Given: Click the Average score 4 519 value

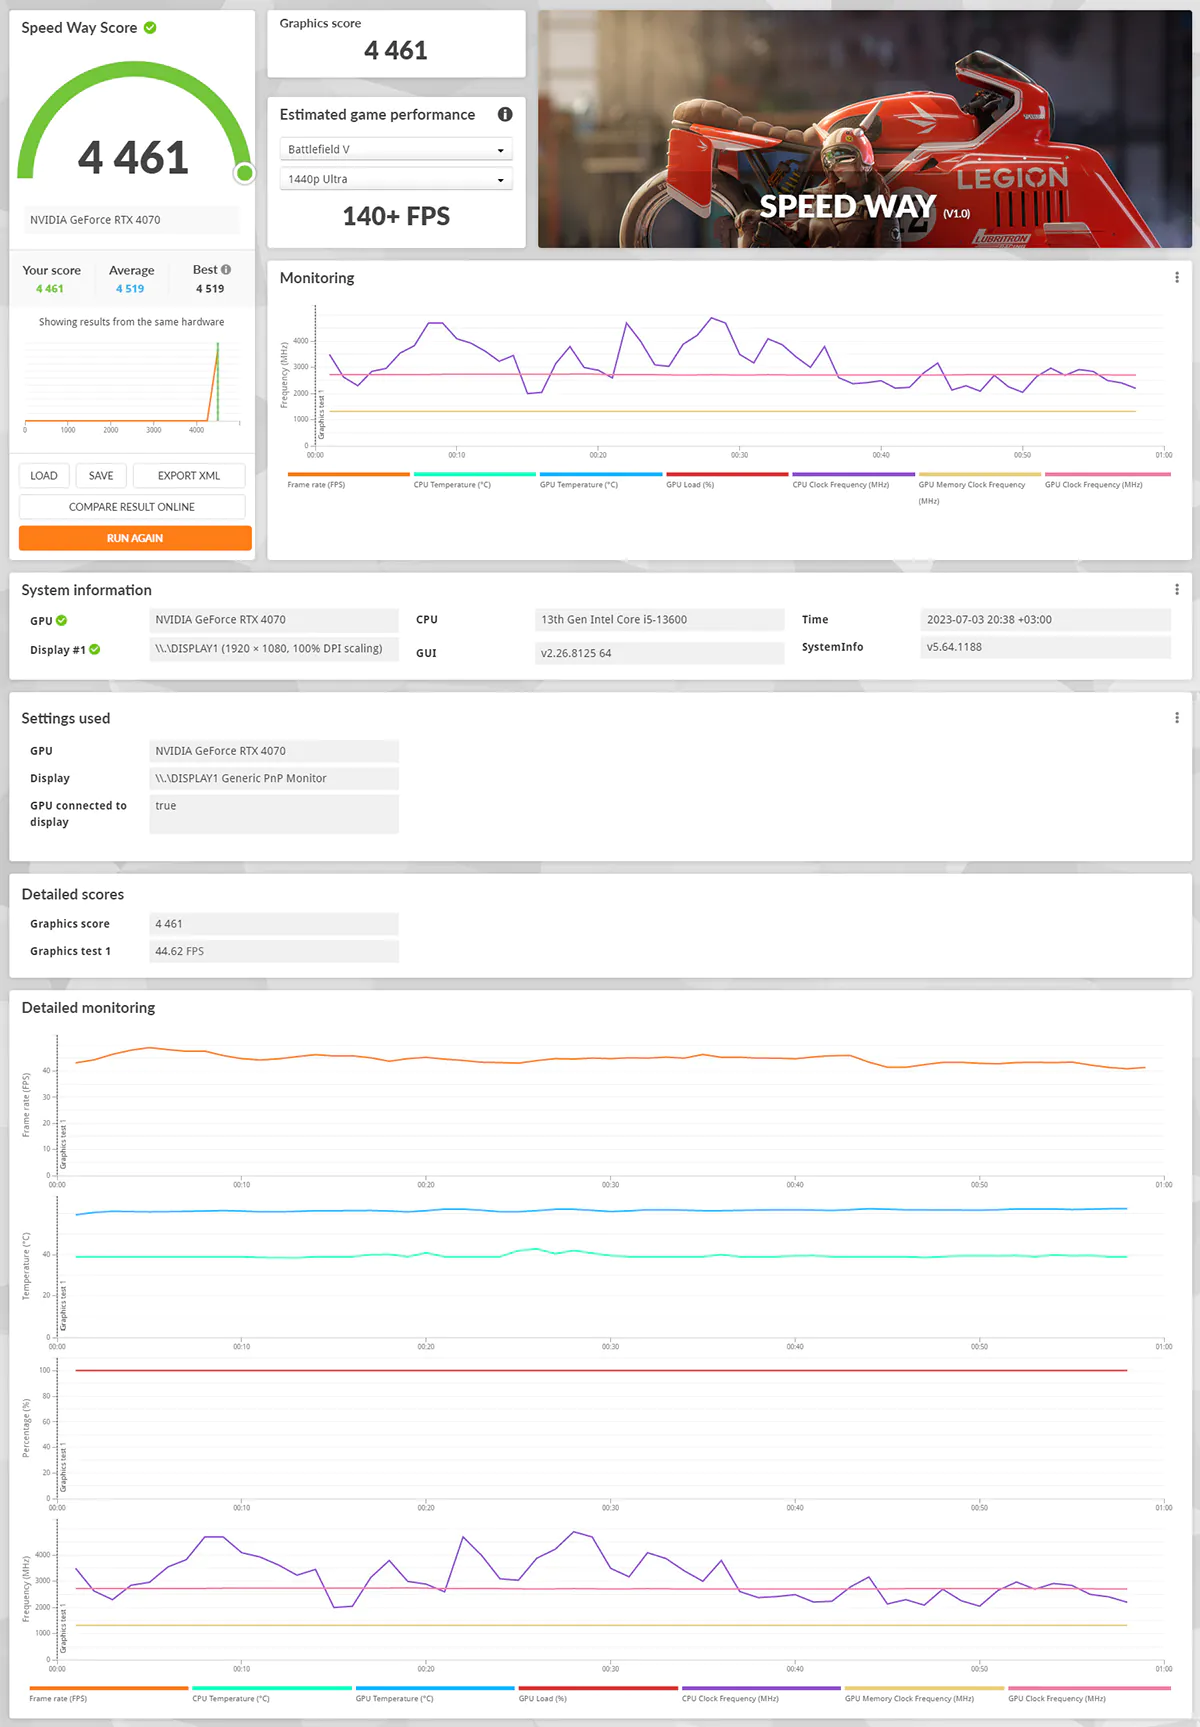Looking at the screenshot, I should [x=130, y=289].
